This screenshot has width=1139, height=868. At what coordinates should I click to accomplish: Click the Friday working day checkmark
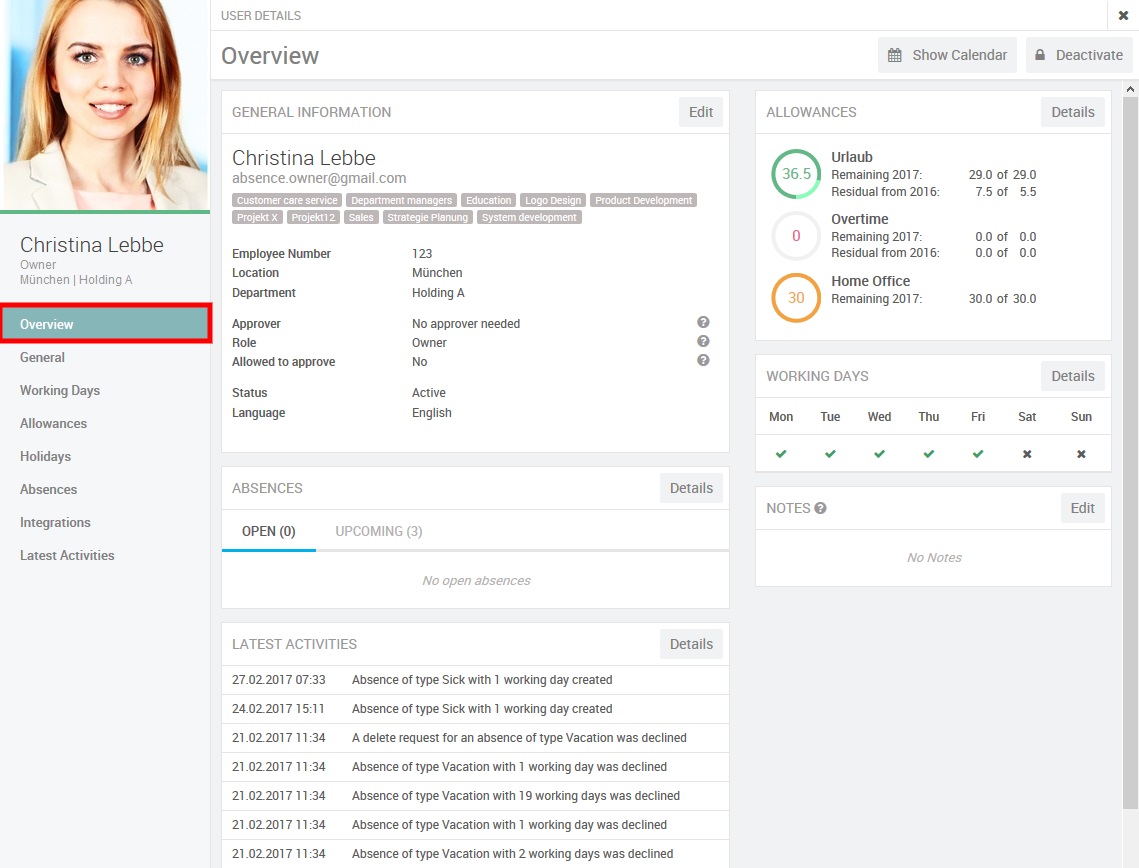tap(978, 454)
